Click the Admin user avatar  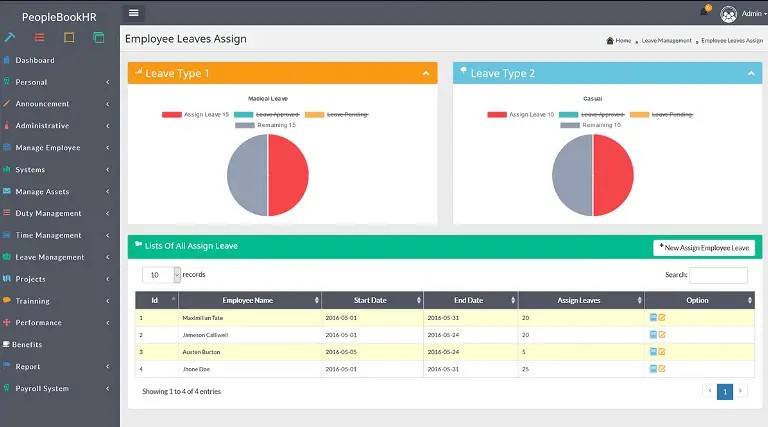click(728, 14)
